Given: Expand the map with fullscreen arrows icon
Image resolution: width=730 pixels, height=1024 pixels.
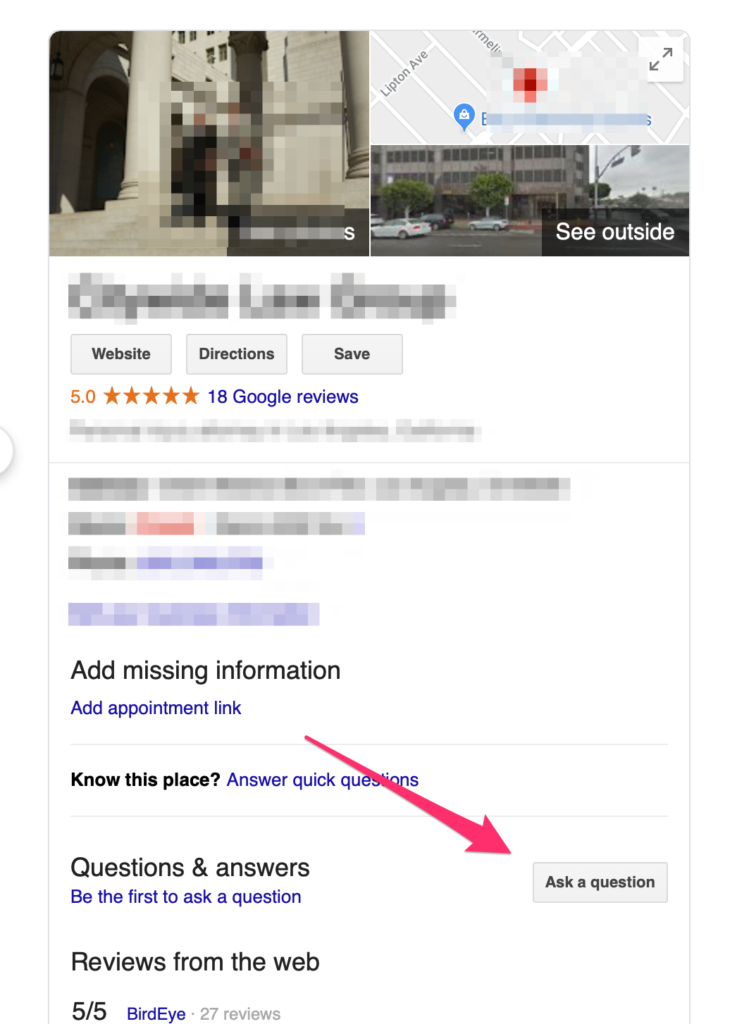Looking at the screenshot, I should (x=661, y=60).
